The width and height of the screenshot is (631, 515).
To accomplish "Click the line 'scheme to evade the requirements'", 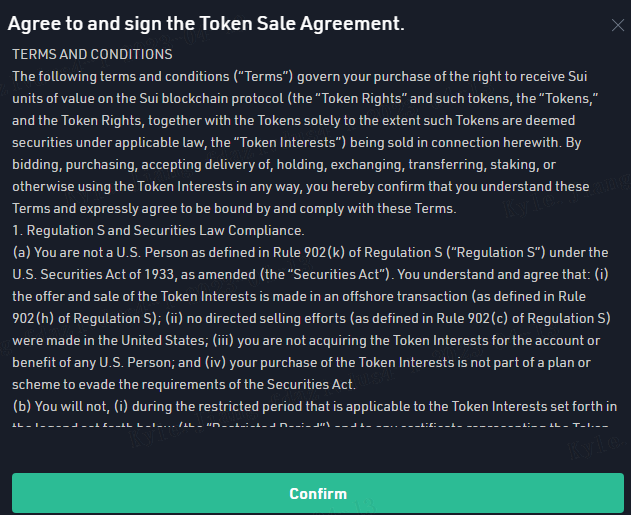I will point(184,385).
